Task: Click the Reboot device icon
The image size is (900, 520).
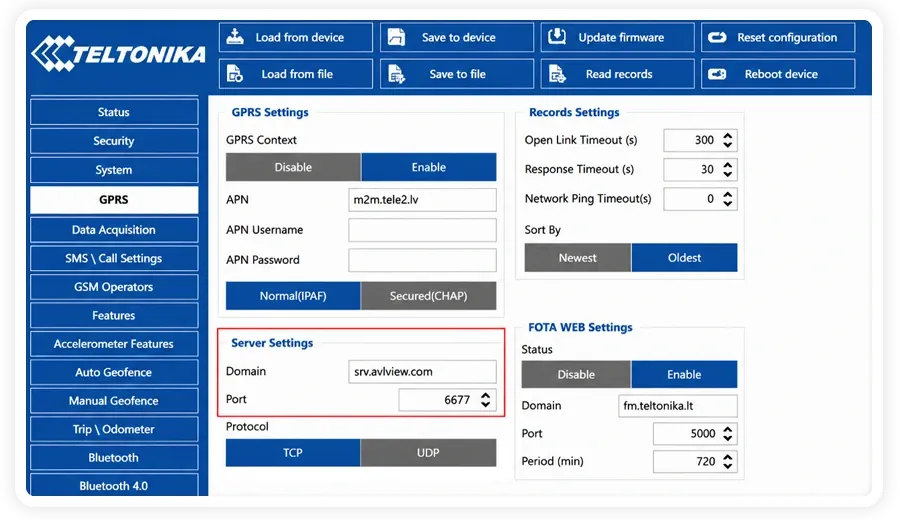Action: [x=717, y=74]
